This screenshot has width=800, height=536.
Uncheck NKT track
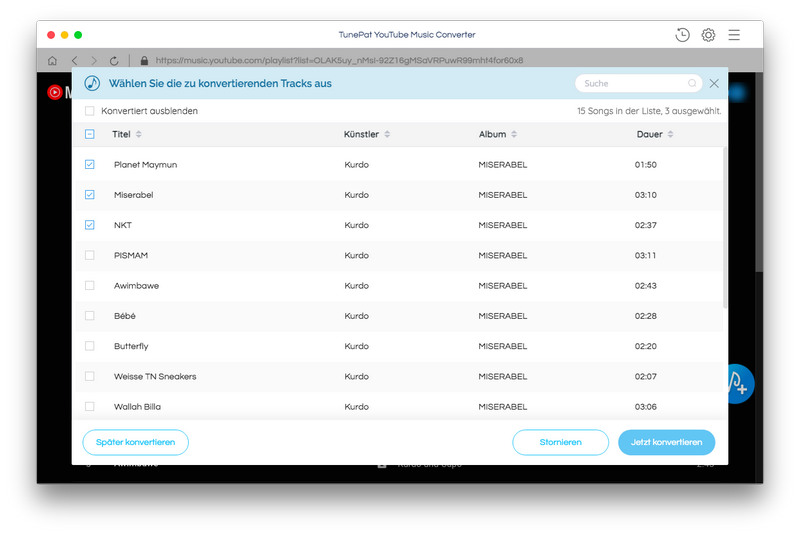click(x=90, y=225)
